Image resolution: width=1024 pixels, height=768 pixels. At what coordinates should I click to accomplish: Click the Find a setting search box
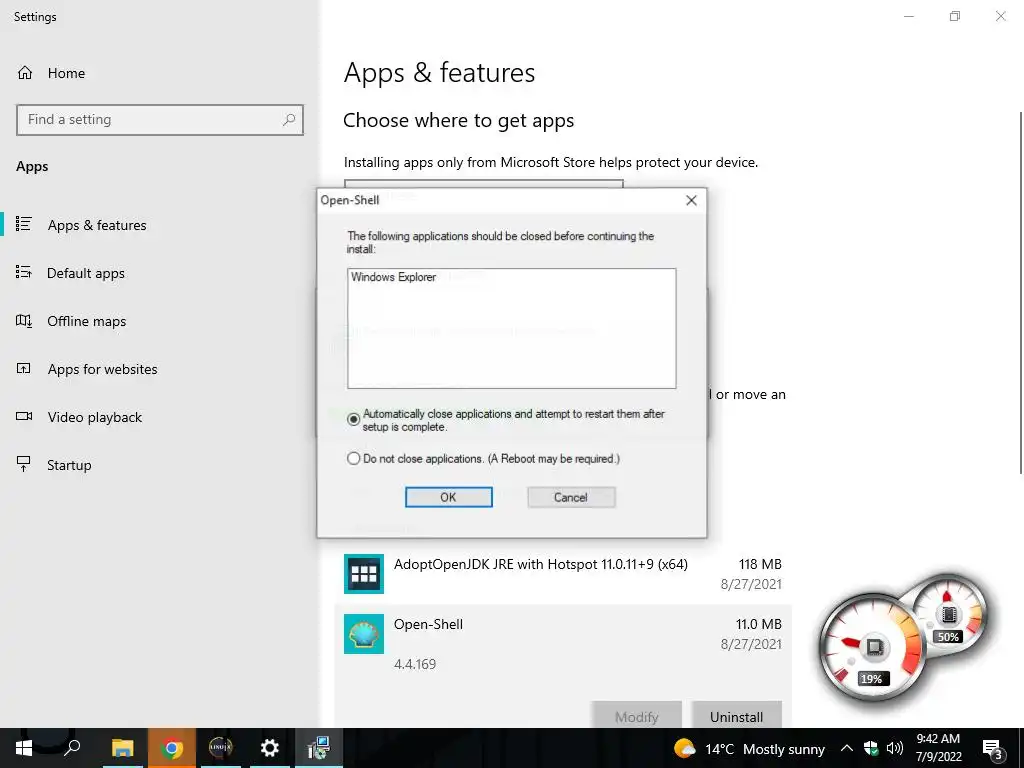(159, 120)
